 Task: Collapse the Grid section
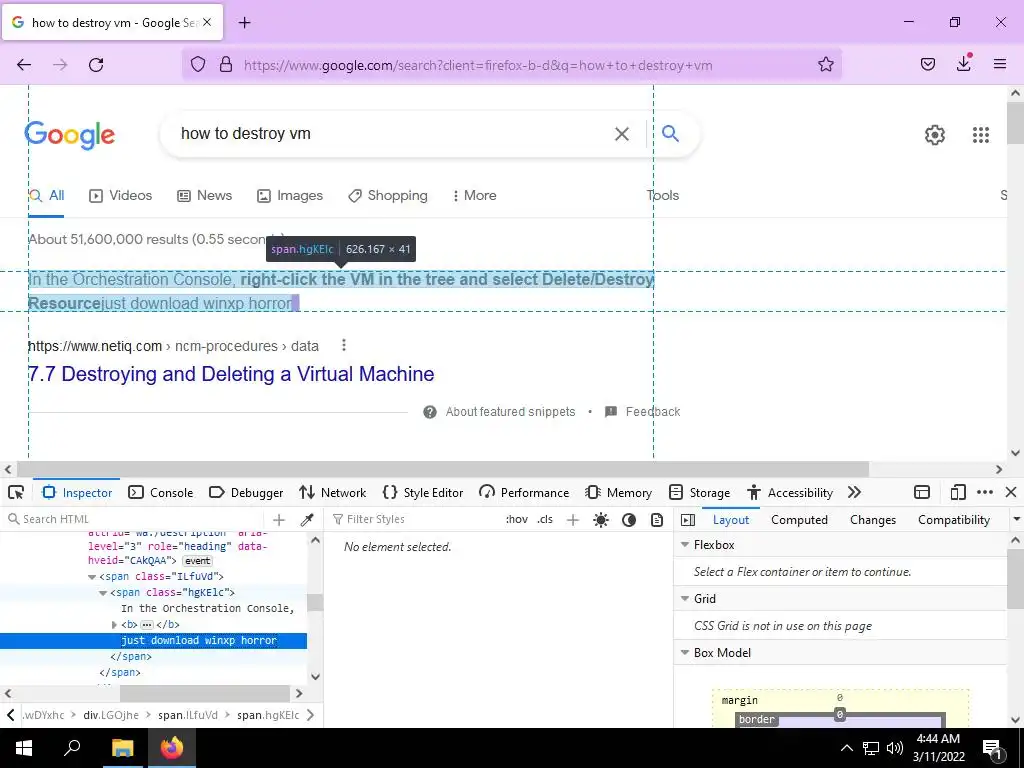point(685,599)
